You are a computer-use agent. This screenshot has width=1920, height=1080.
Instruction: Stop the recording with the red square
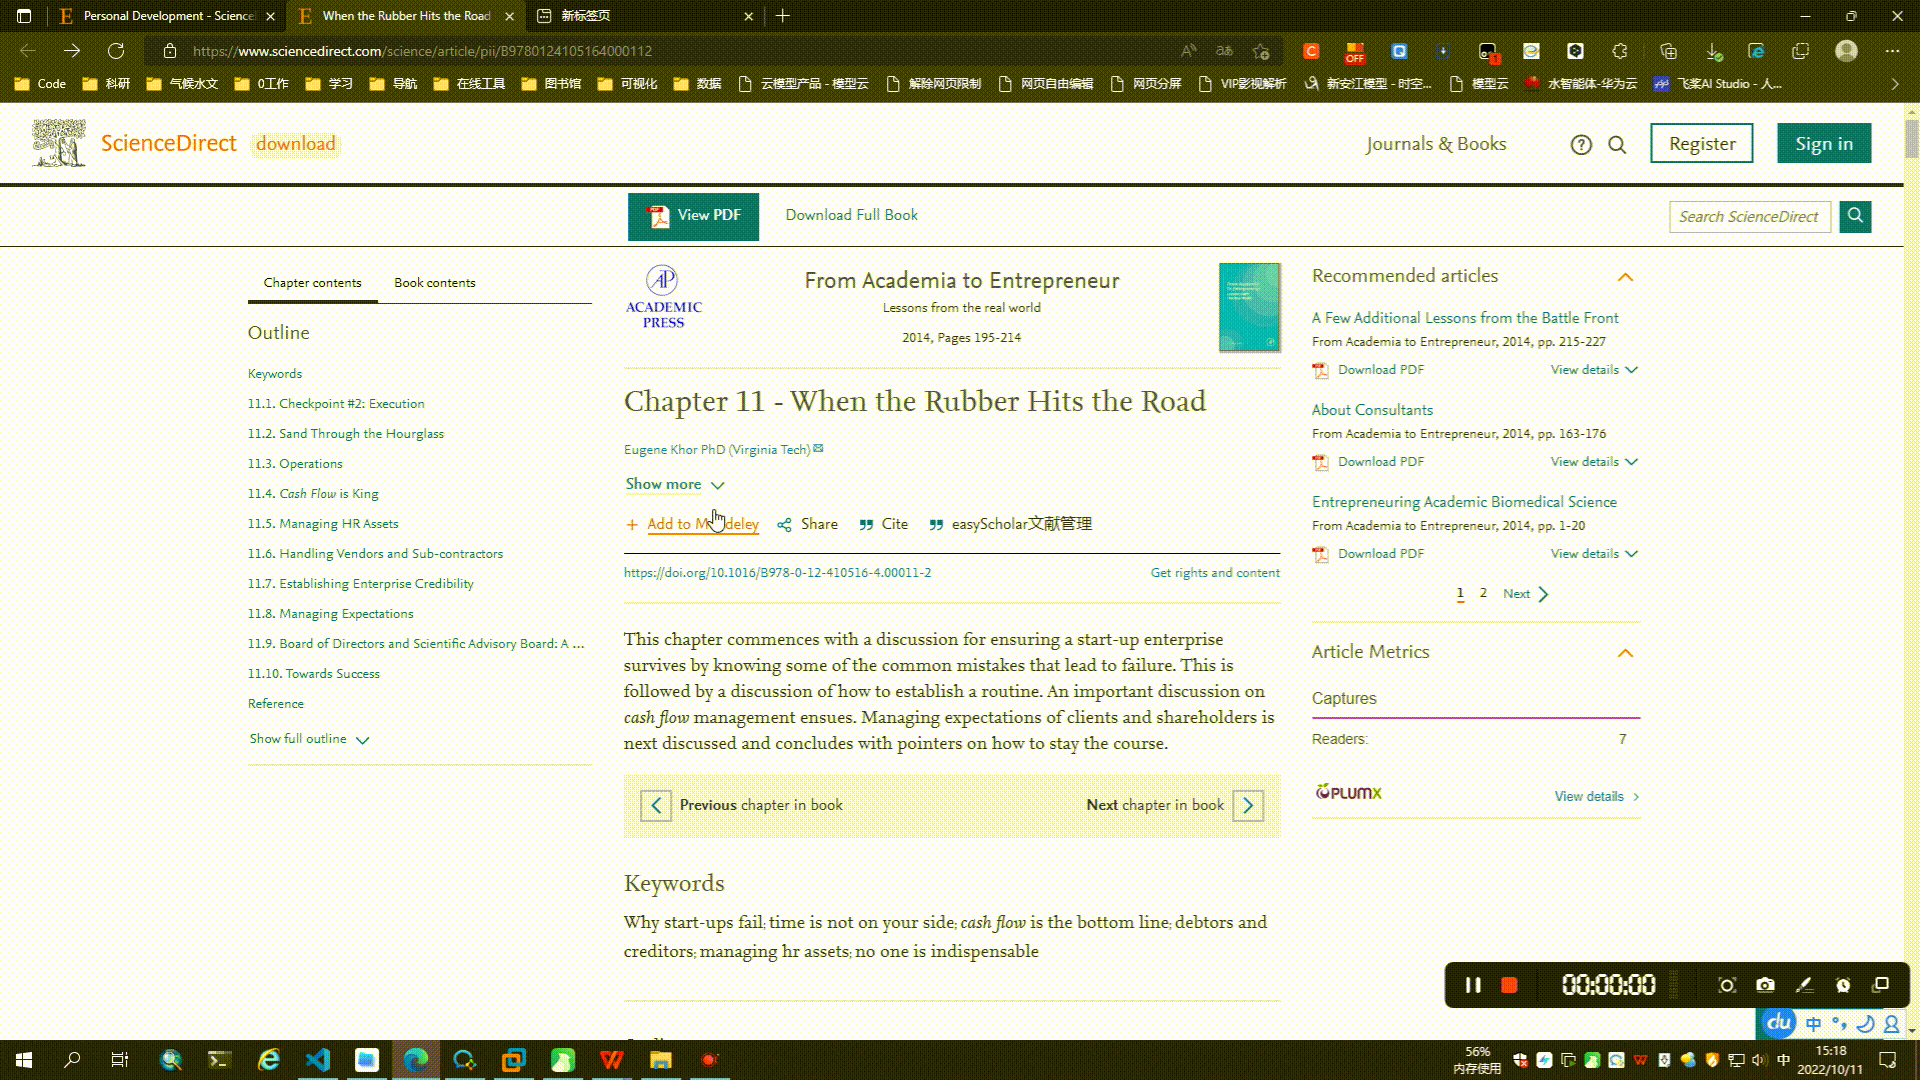[1509, 985]
